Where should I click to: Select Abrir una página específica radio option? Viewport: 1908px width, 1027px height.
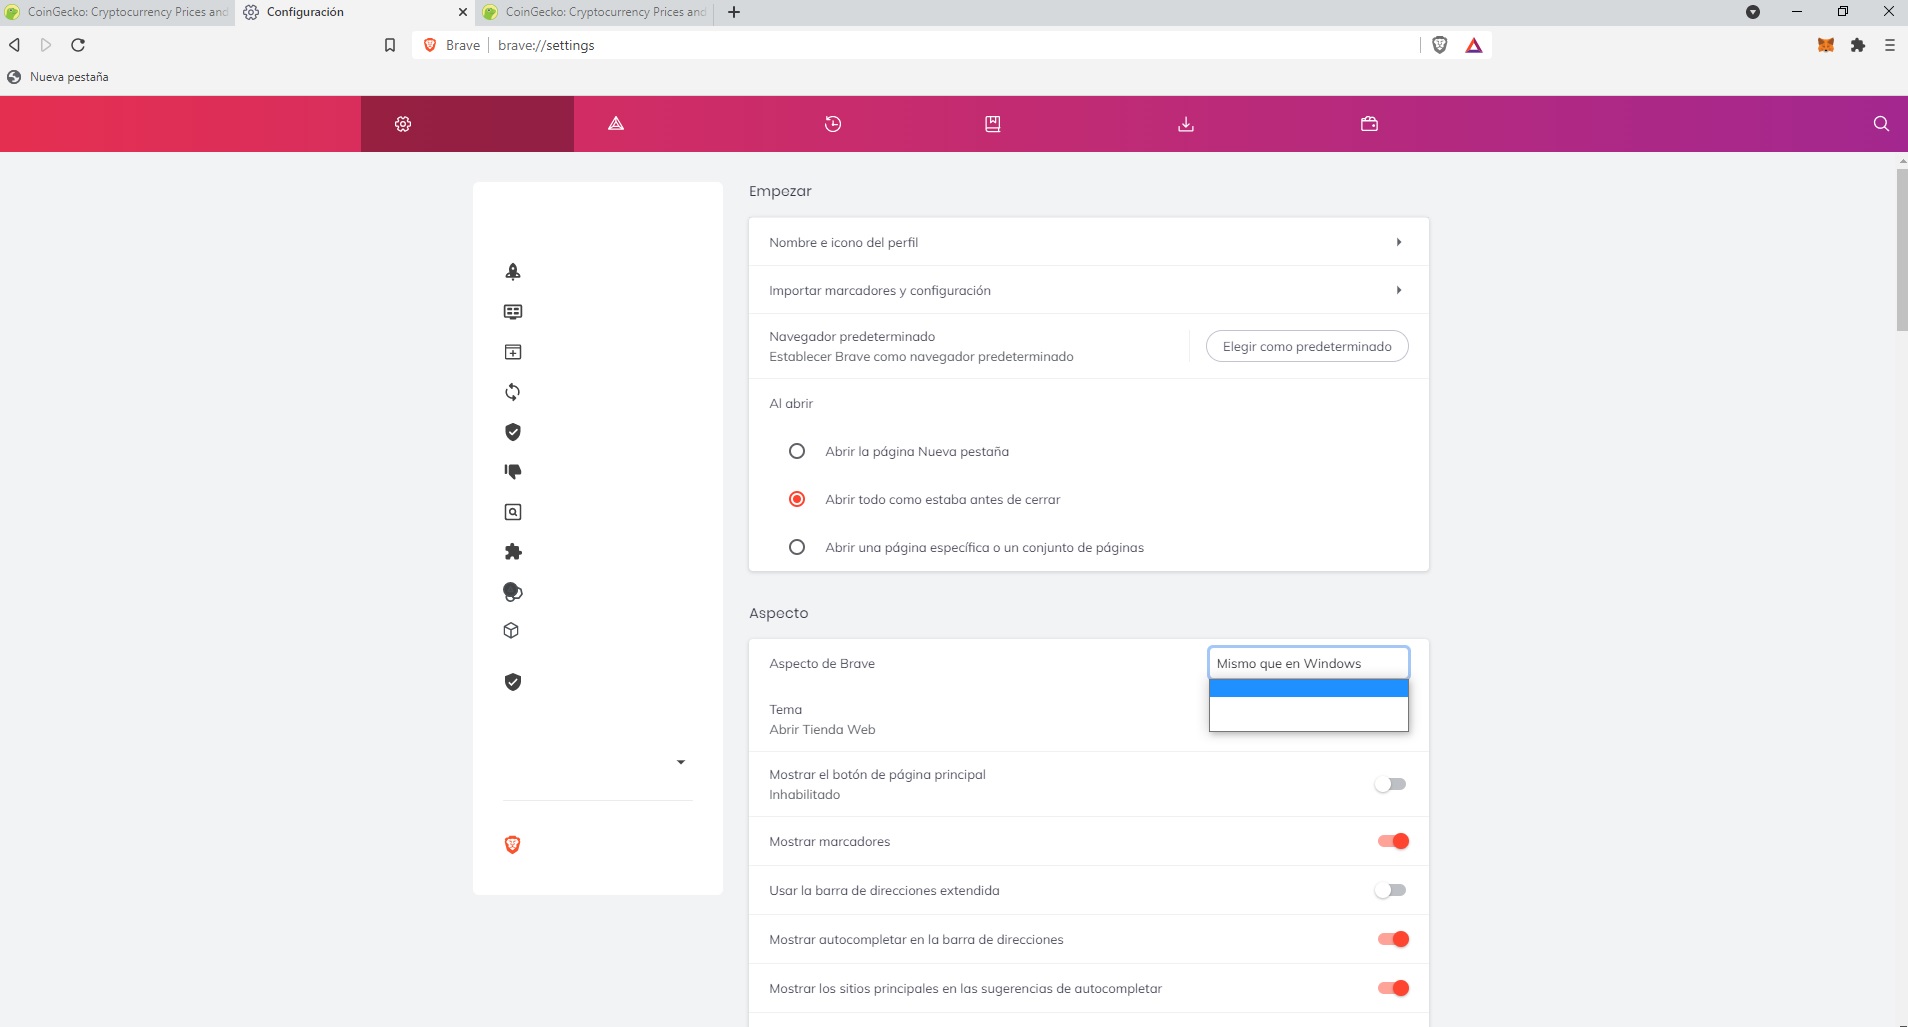coord(797,547)
